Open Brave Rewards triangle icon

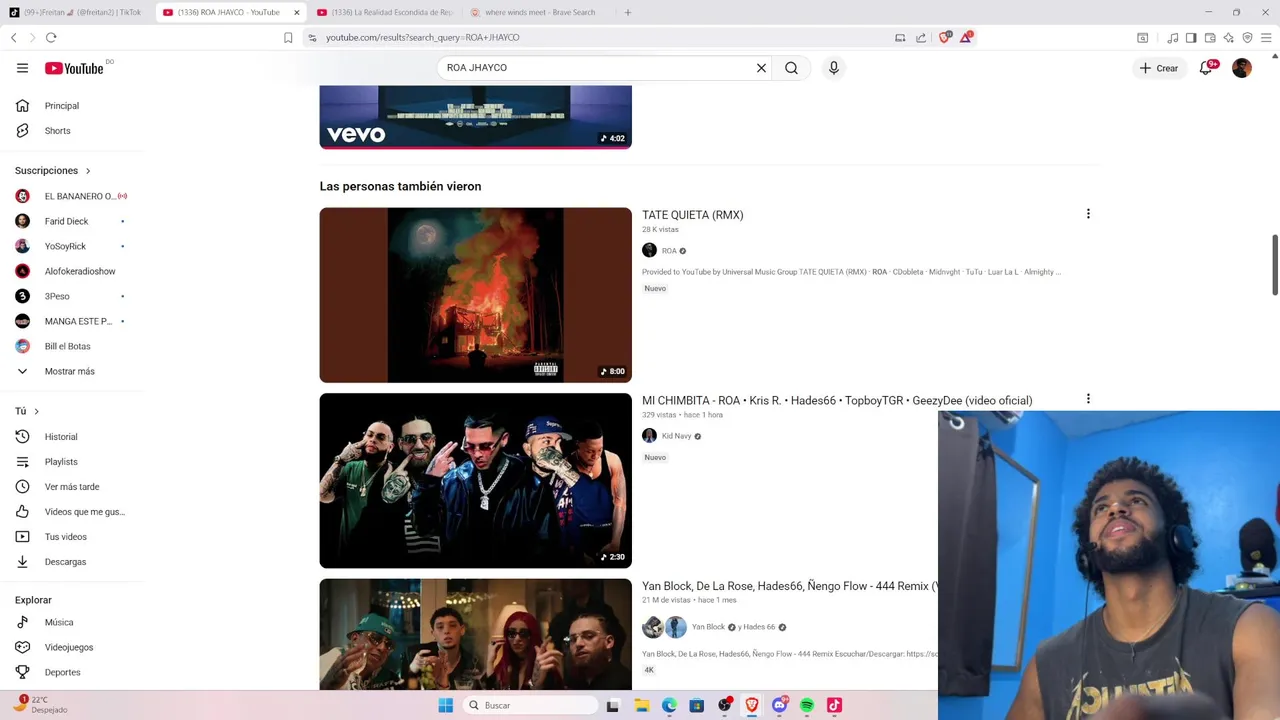click(966, 37)
